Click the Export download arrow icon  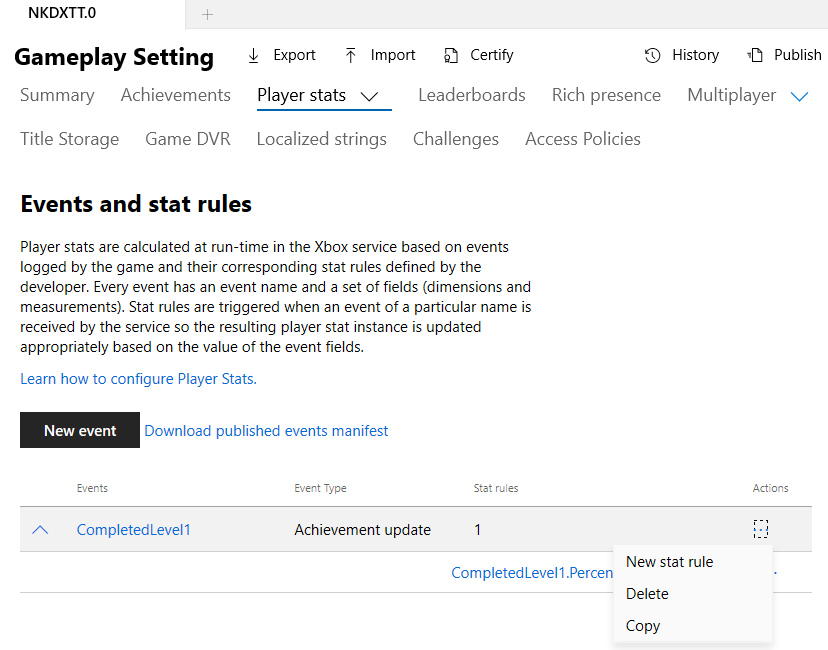253,55
